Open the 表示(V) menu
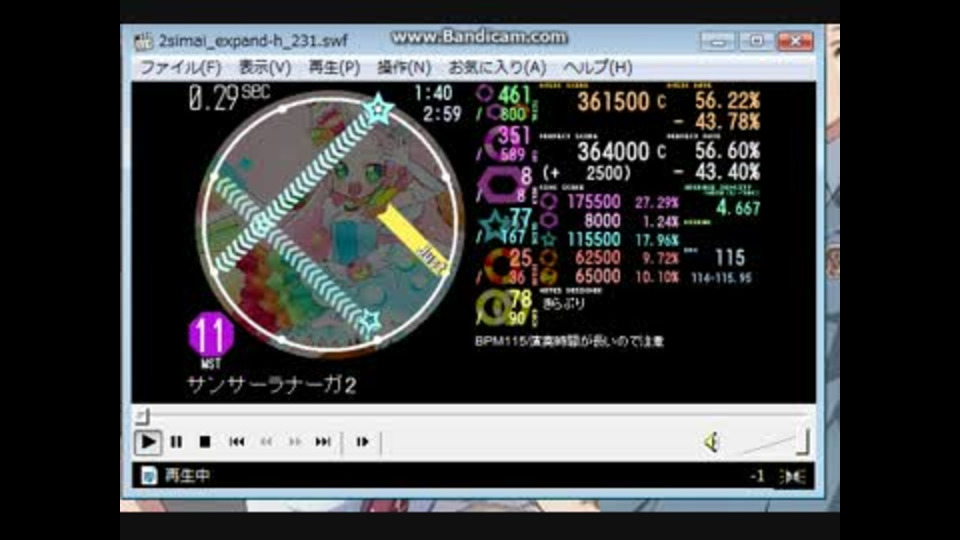This screenshot has width=960, height=540. 264,67
